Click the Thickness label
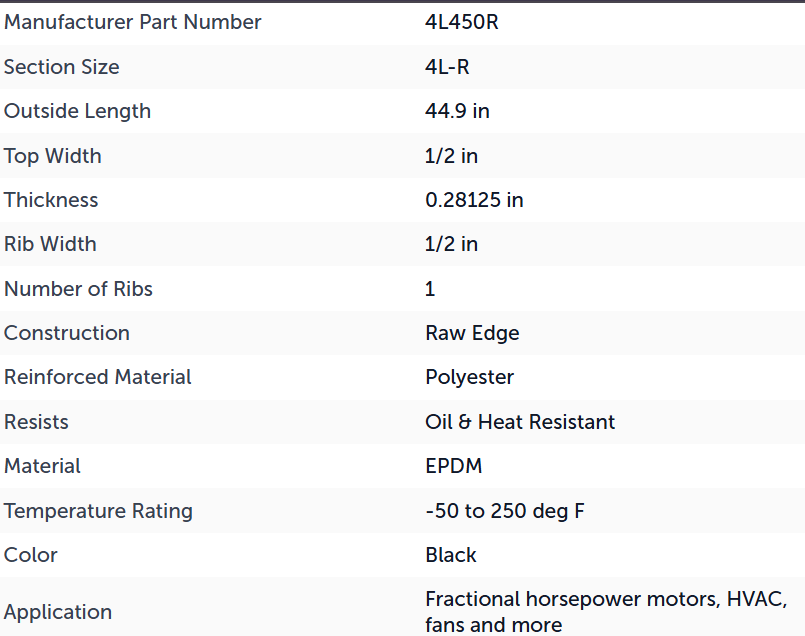Image resolution: width=805 pixels, height=636 pixels. pos(51,200)
